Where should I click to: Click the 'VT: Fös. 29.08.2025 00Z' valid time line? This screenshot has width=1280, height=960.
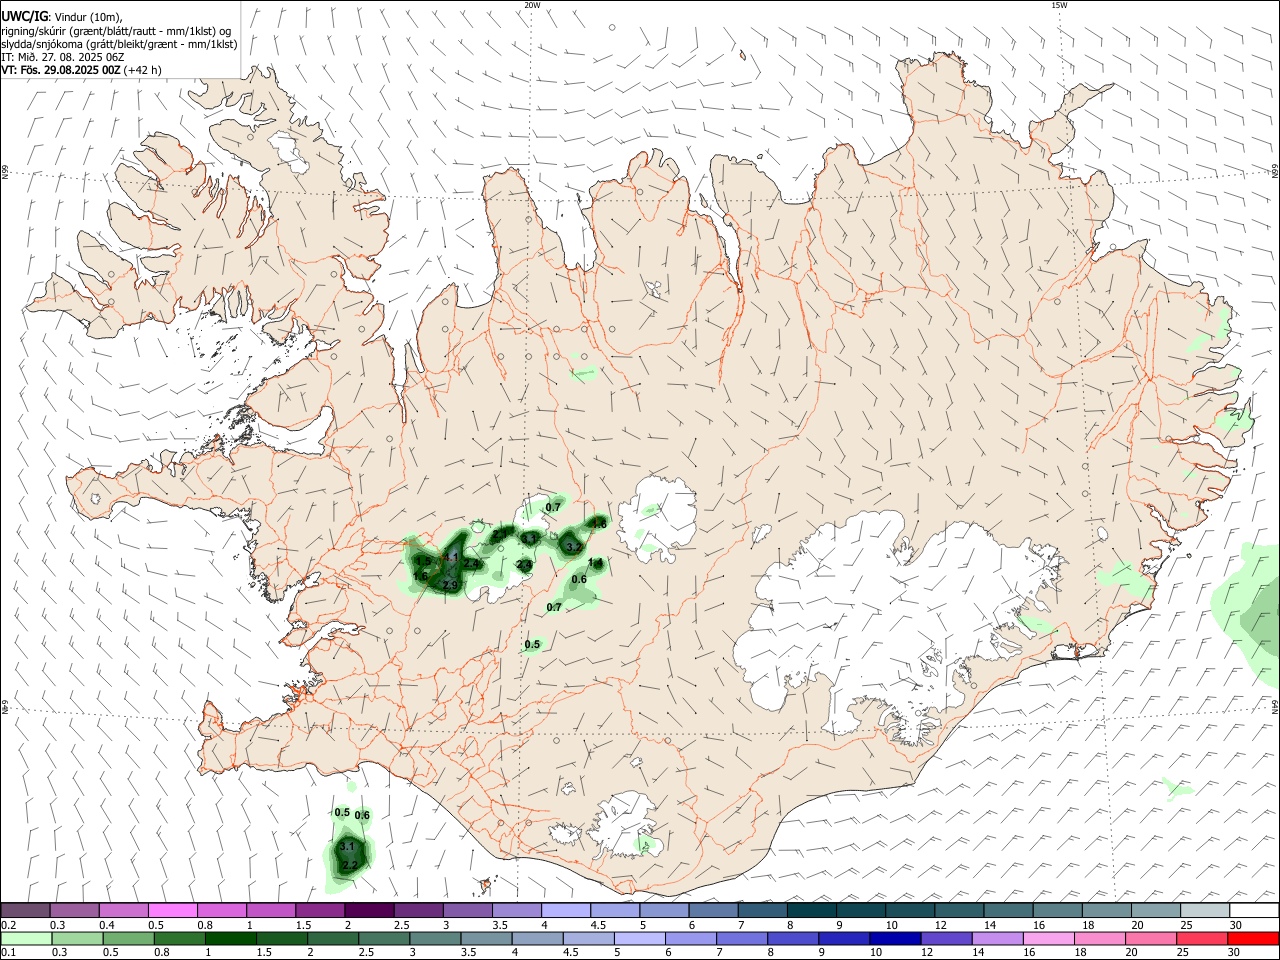[x=61, y=71]
